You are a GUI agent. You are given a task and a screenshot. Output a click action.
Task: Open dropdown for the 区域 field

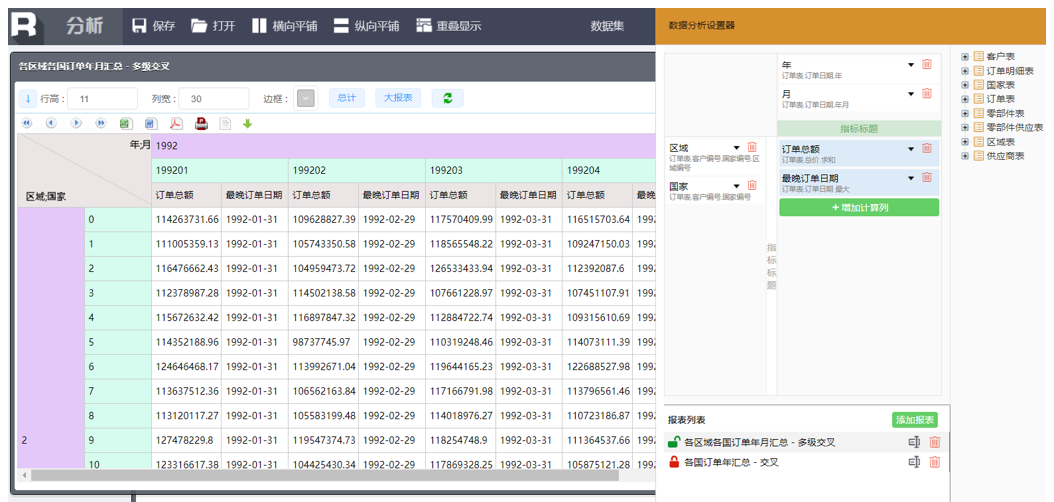click(x=737, y=149)
